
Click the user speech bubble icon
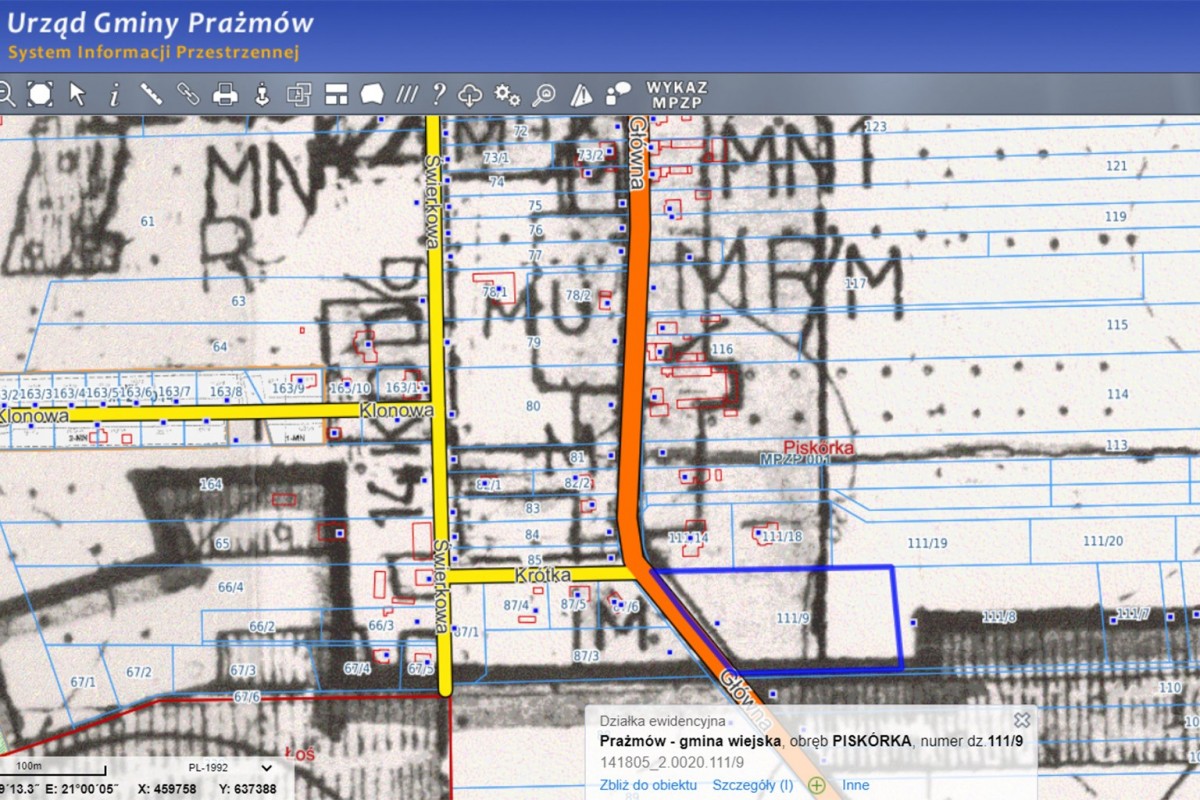[x=618, y=95]
